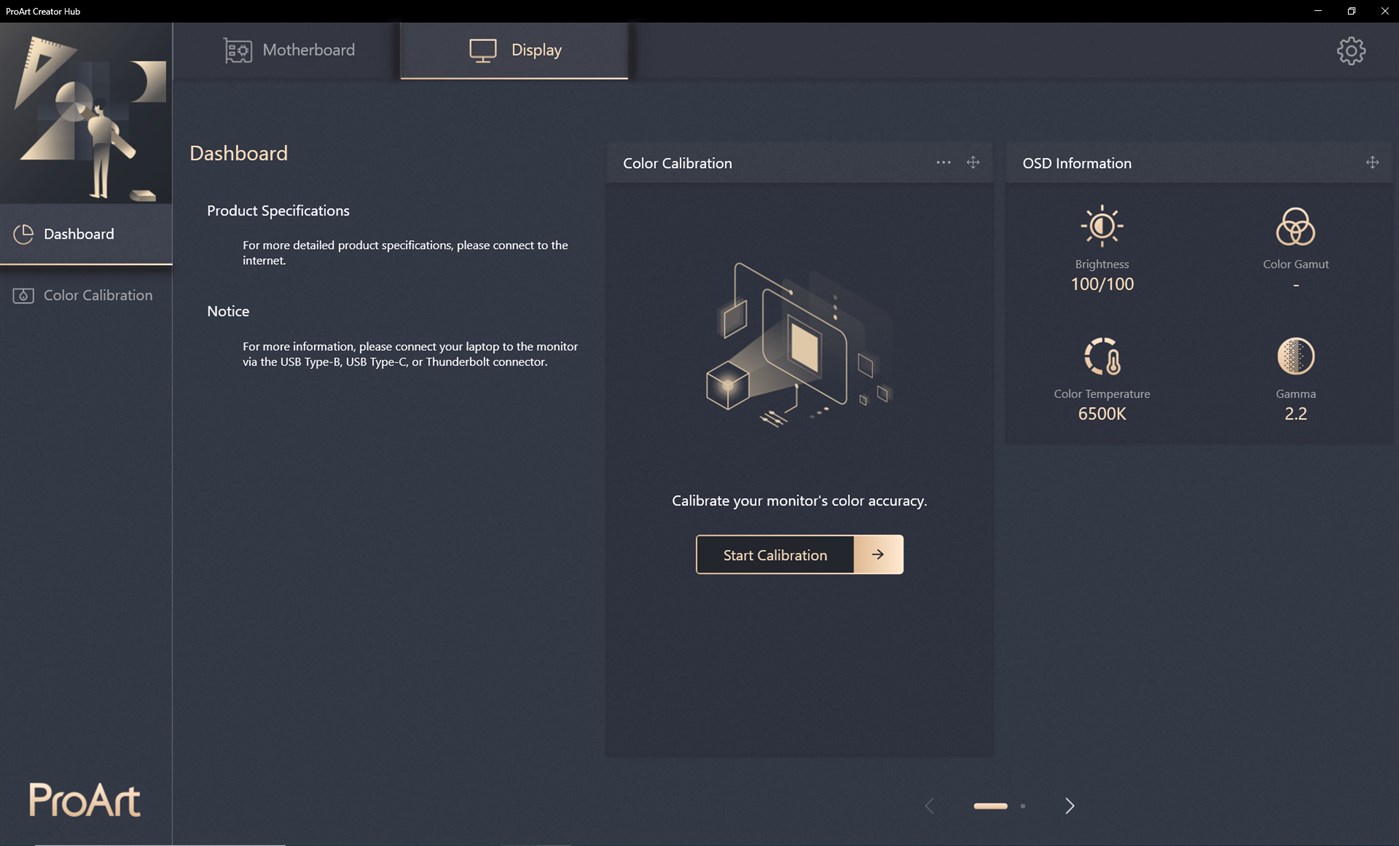Click the Color Gamut label

[1295, 264]
